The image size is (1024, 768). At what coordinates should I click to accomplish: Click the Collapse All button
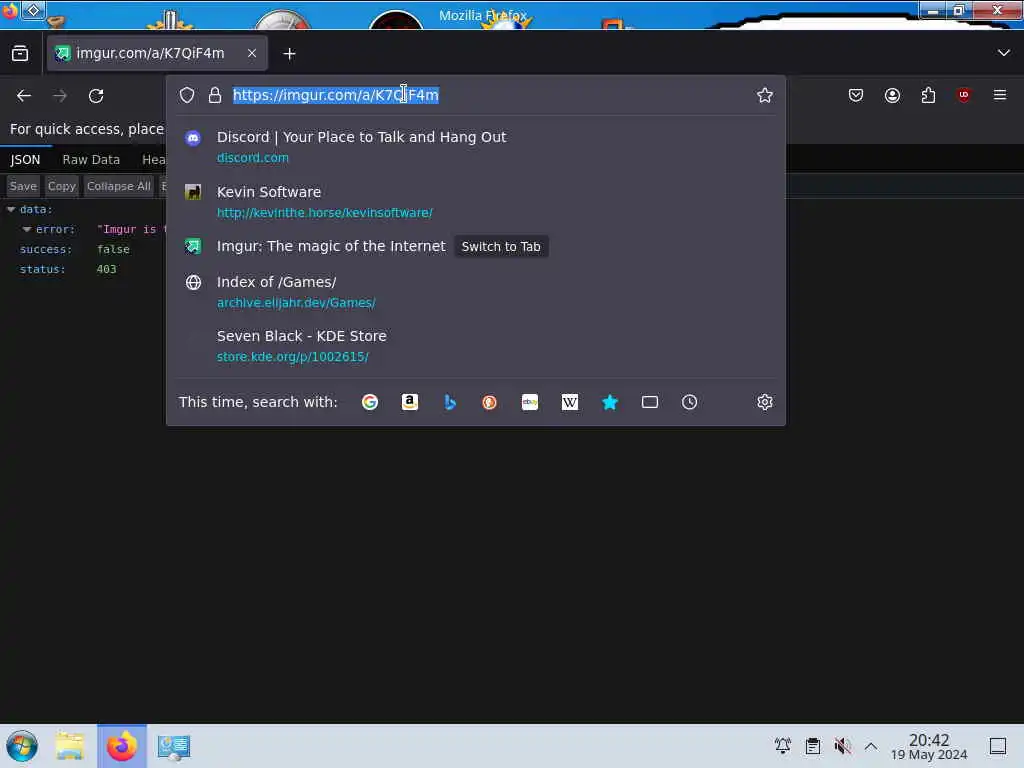point(118,186)
